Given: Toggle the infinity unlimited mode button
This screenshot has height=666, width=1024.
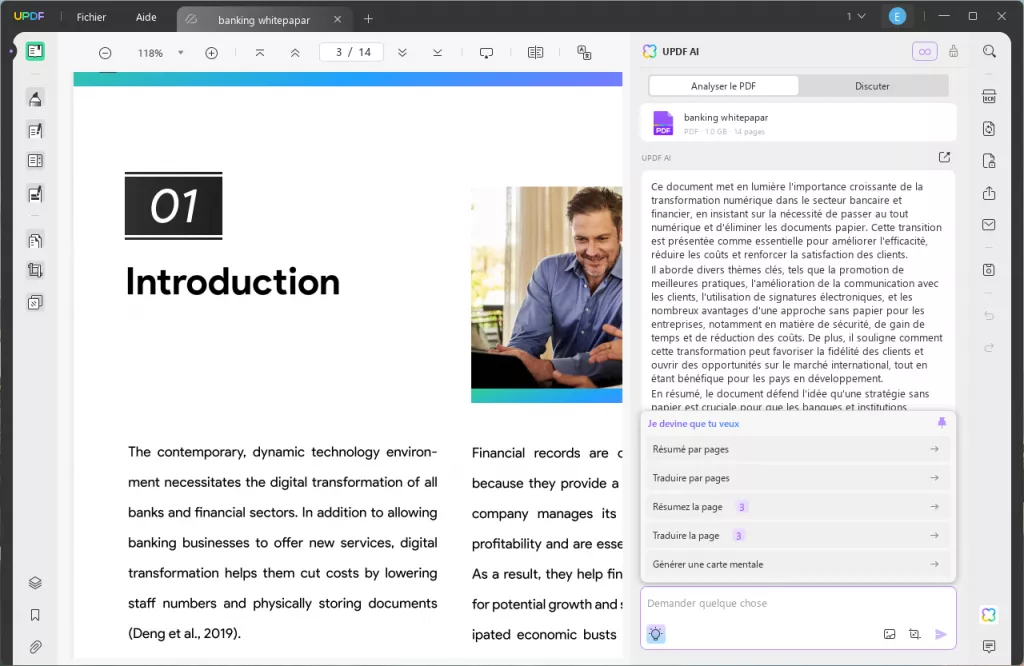Looking at the screenshot, I should tap(924, 52).
